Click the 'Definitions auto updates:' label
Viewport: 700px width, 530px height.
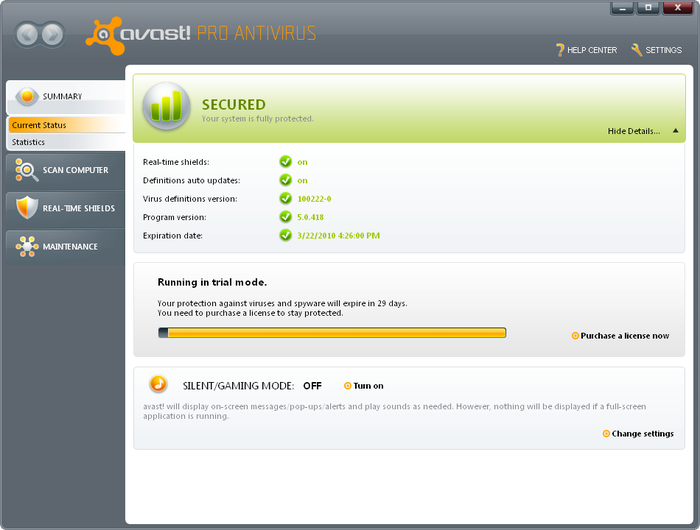pyautogui.click(x=192, y=180)
